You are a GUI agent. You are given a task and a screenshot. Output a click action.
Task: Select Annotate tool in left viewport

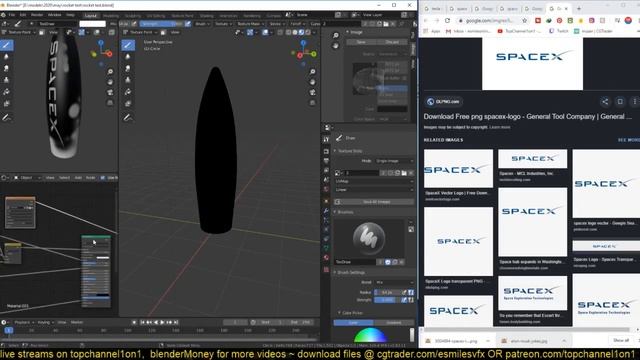coord(6,118)
